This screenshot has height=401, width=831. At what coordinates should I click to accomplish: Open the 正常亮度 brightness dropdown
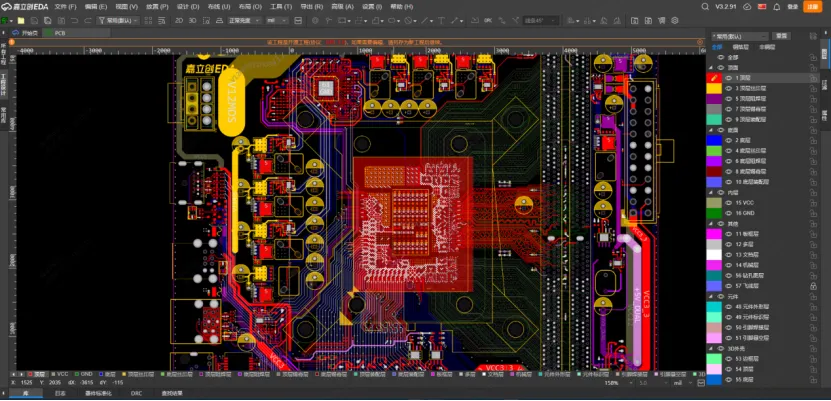pos(244,21)
